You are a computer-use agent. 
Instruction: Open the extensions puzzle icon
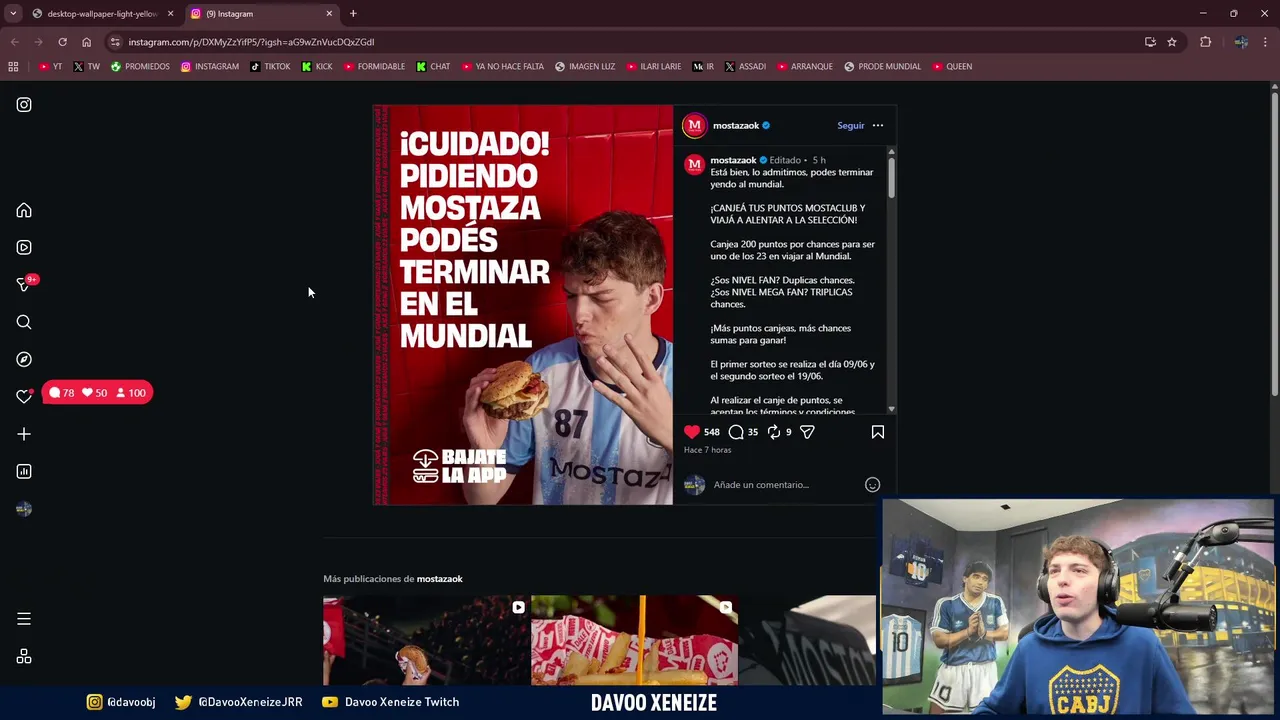click(x=1205, y=42)
